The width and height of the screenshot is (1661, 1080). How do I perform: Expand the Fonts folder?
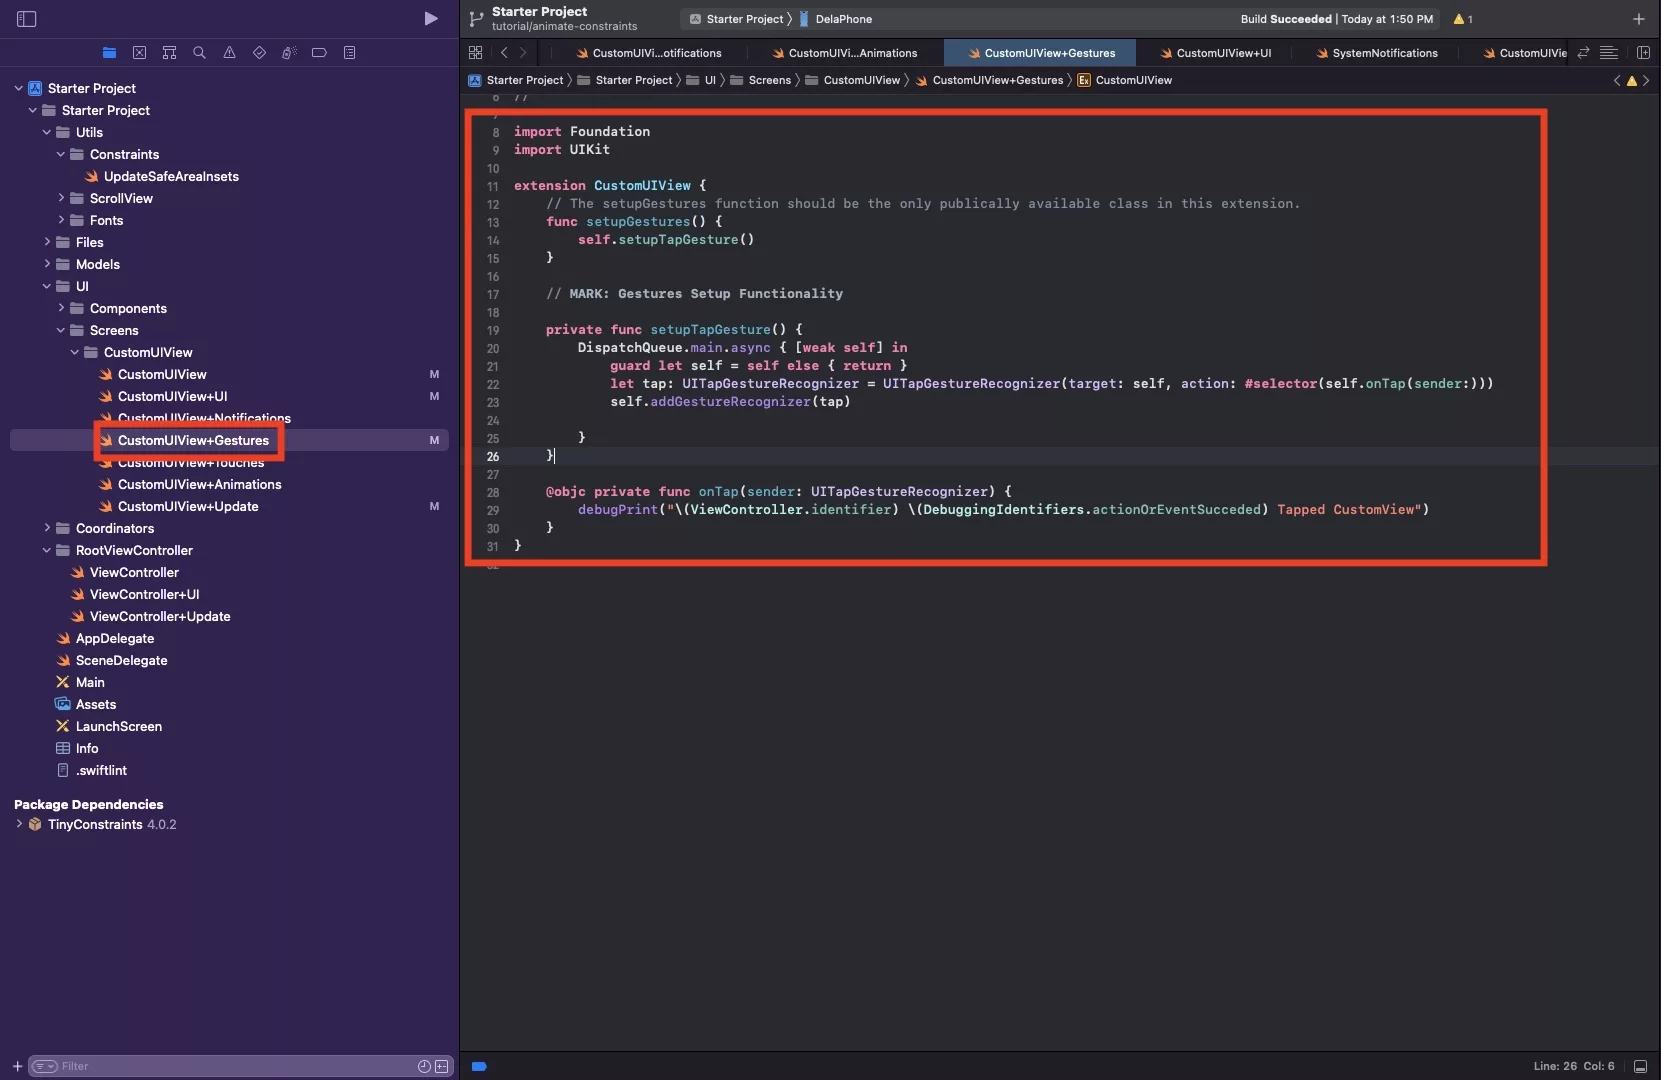coord(60,220)
